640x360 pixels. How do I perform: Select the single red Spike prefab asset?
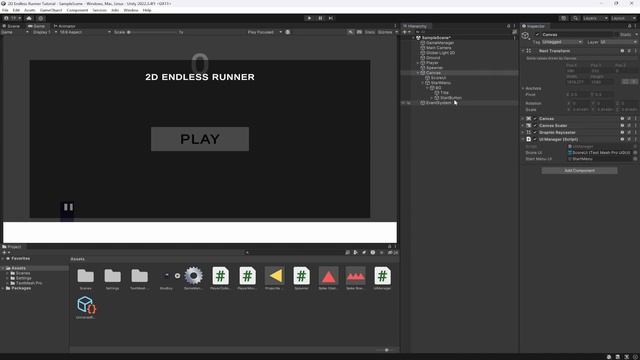329,276
